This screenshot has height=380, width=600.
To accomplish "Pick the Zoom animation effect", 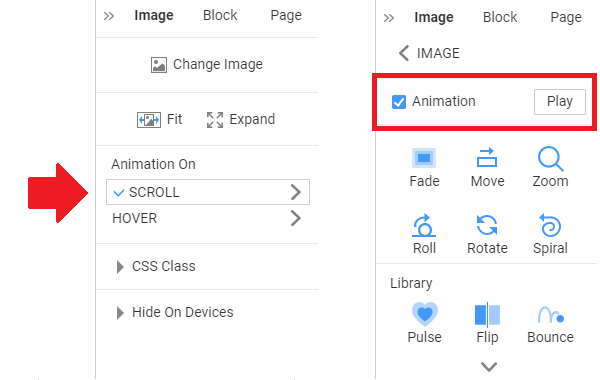I will (x=550, y=158).
